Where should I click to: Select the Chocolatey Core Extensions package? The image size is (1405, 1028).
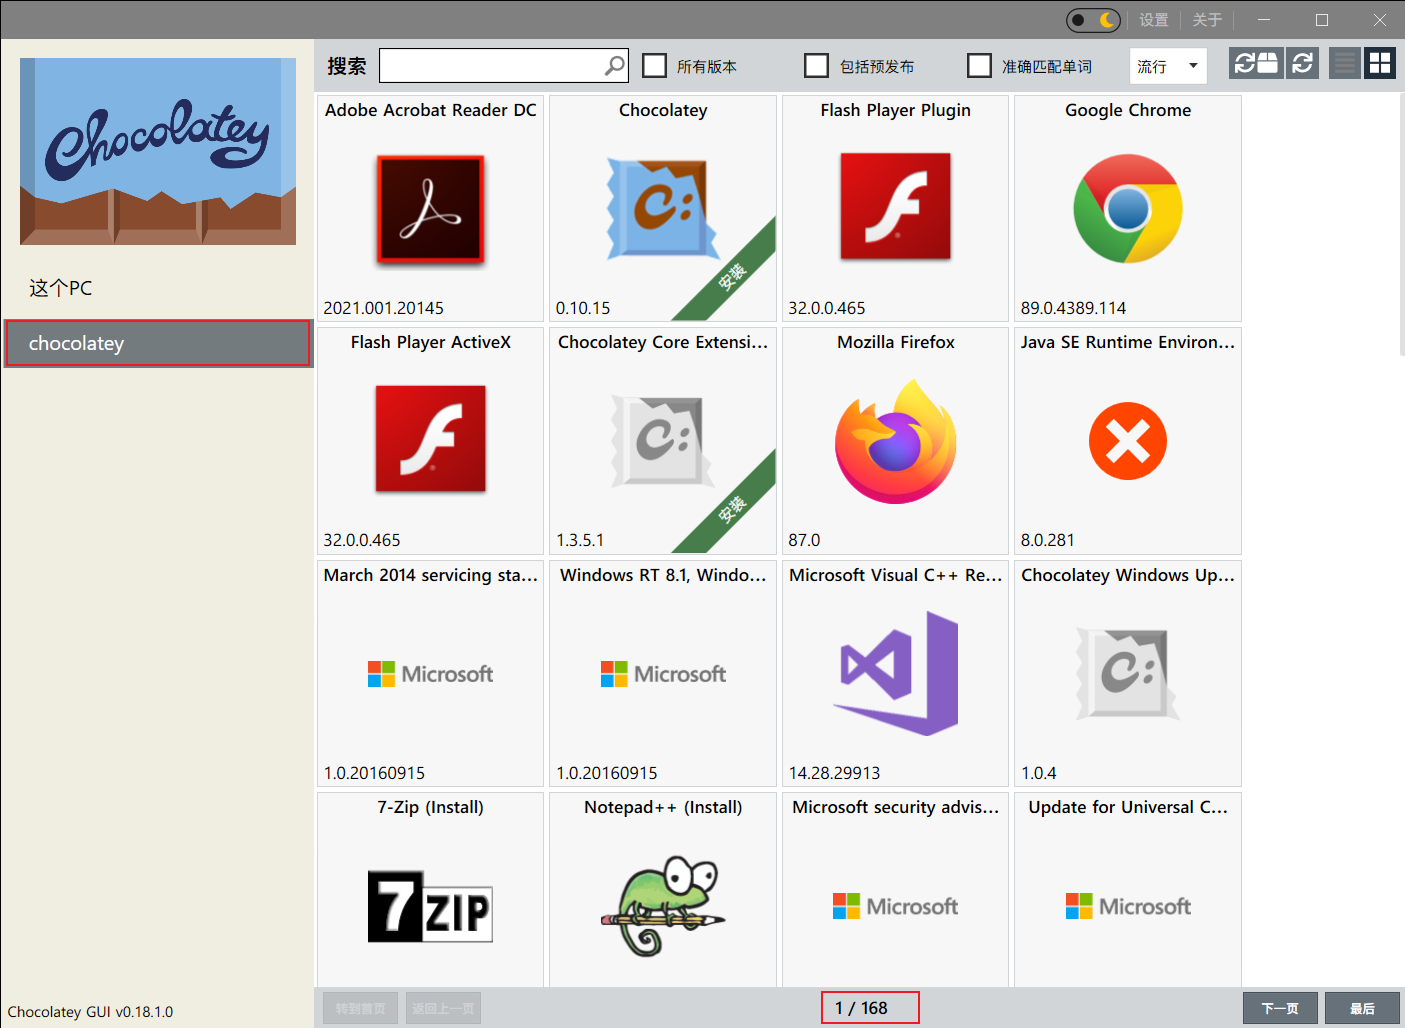tap(663, 440)
